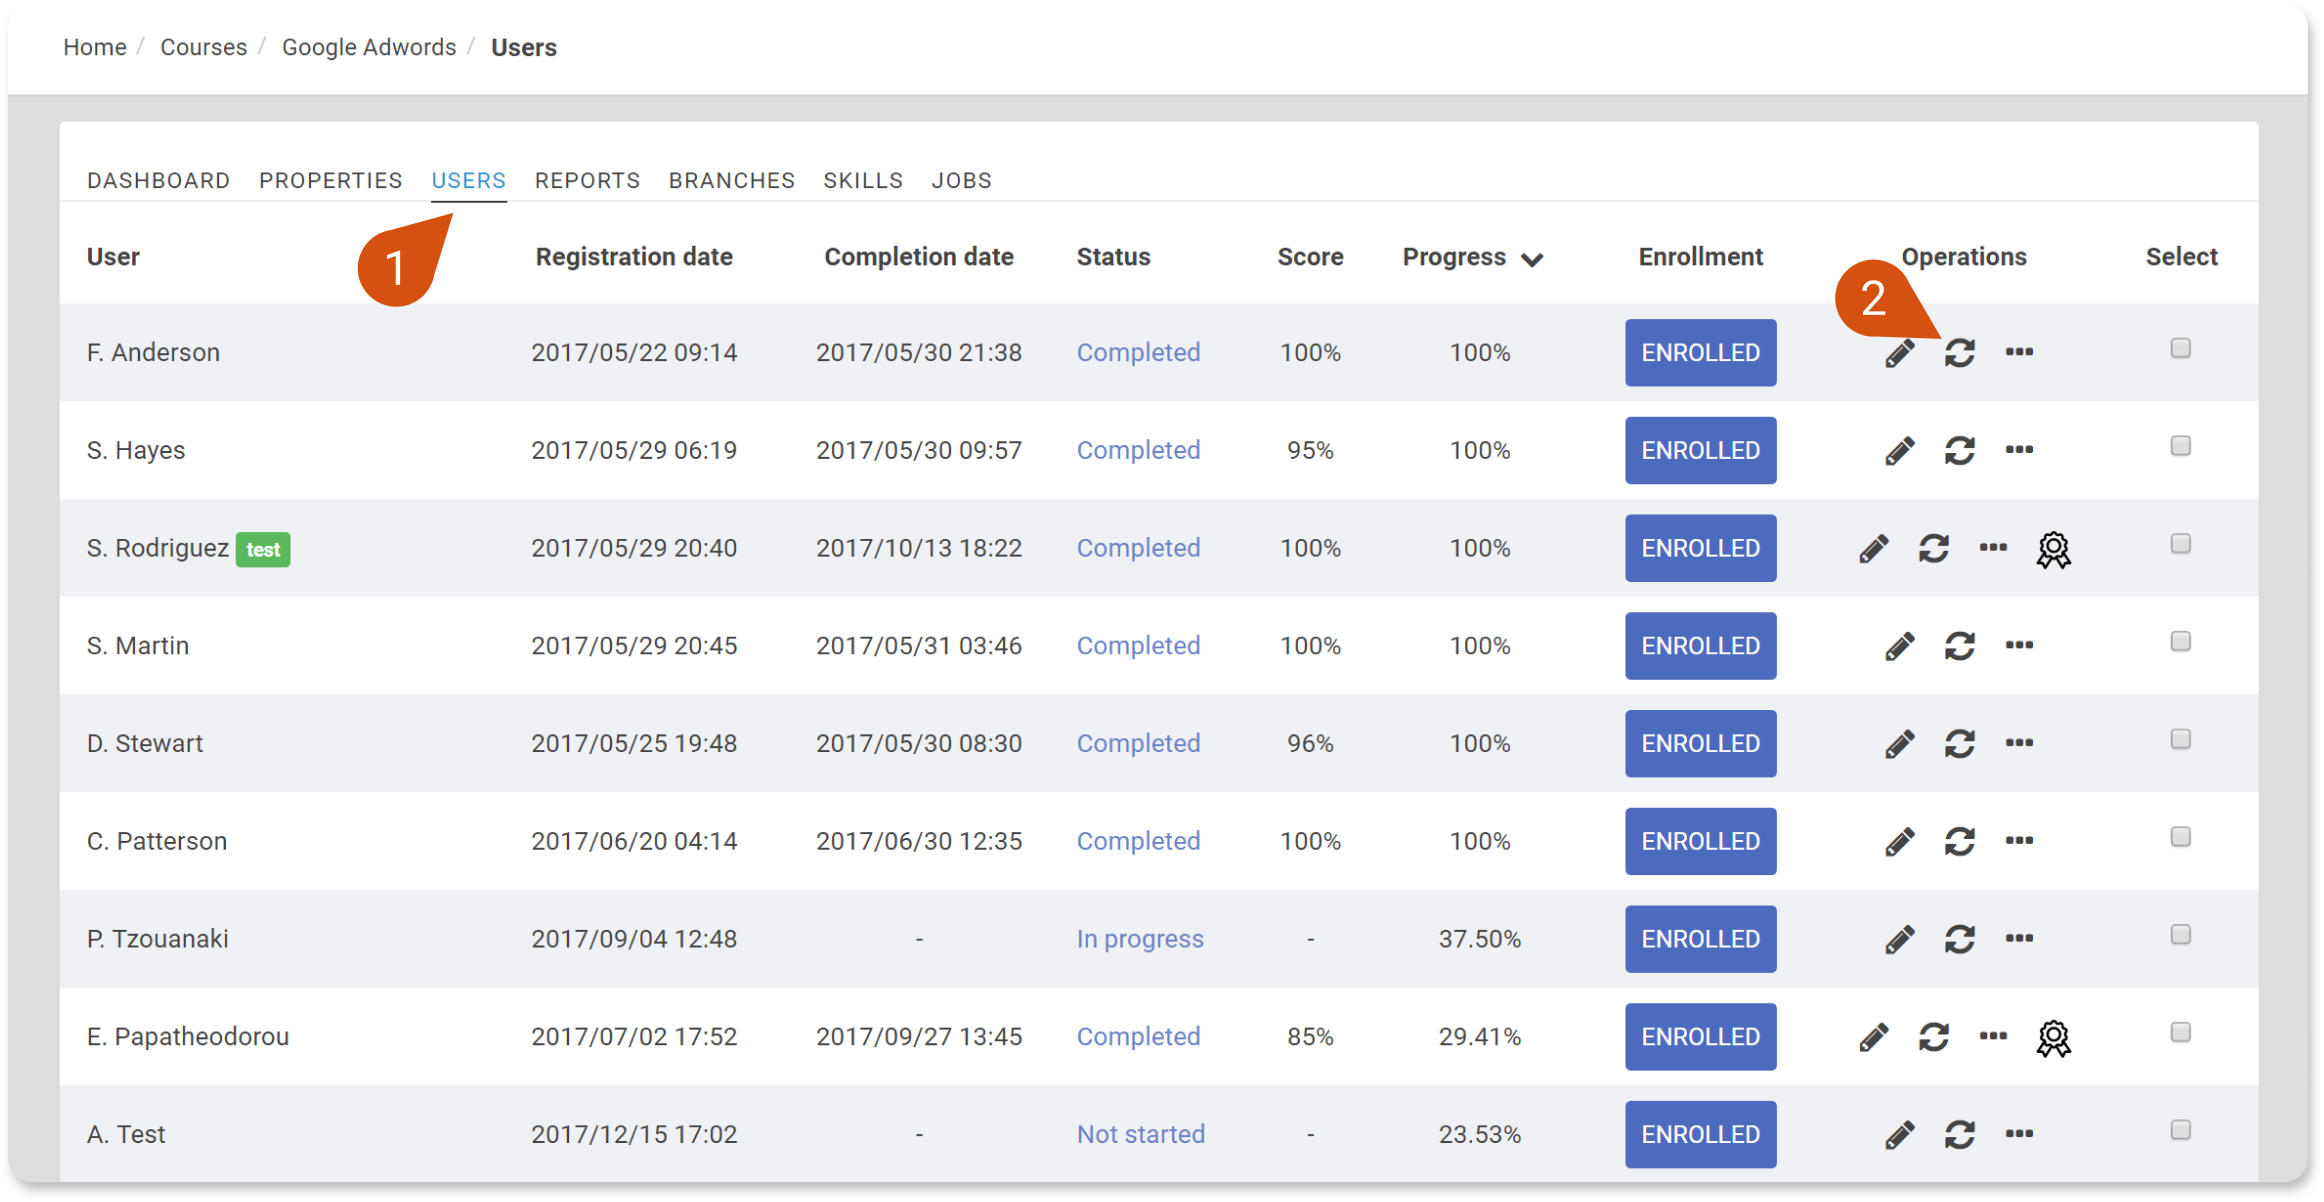This screenshot has height=1202, width=2324.
Task: Navigate to Home in breadcrumb
Action: coord(95,47)
